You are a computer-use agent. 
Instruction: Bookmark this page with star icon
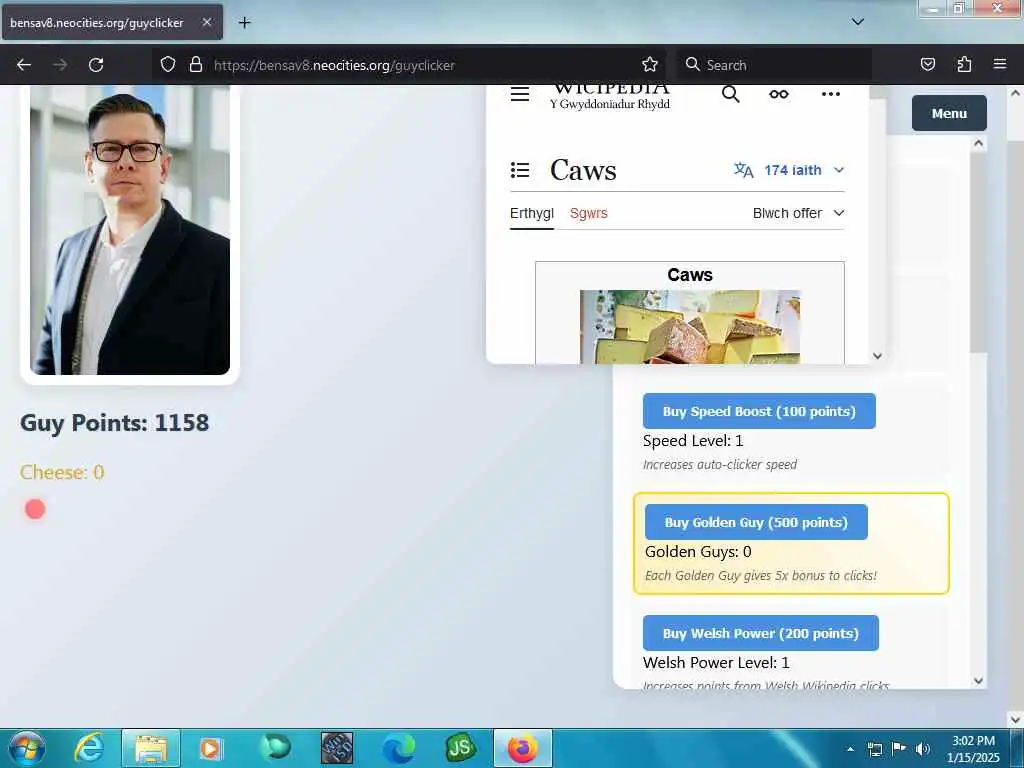tap(649, 65)
